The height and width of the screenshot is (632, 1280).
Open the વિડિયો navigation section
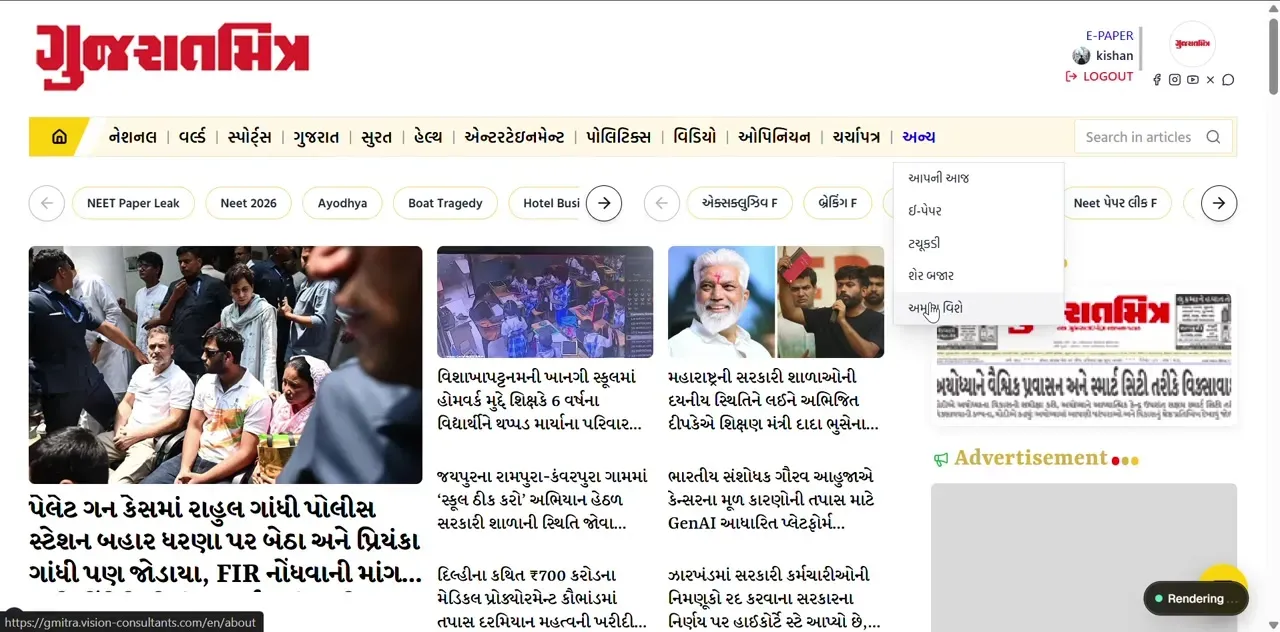pyautogui.click(x=694, y=137)
